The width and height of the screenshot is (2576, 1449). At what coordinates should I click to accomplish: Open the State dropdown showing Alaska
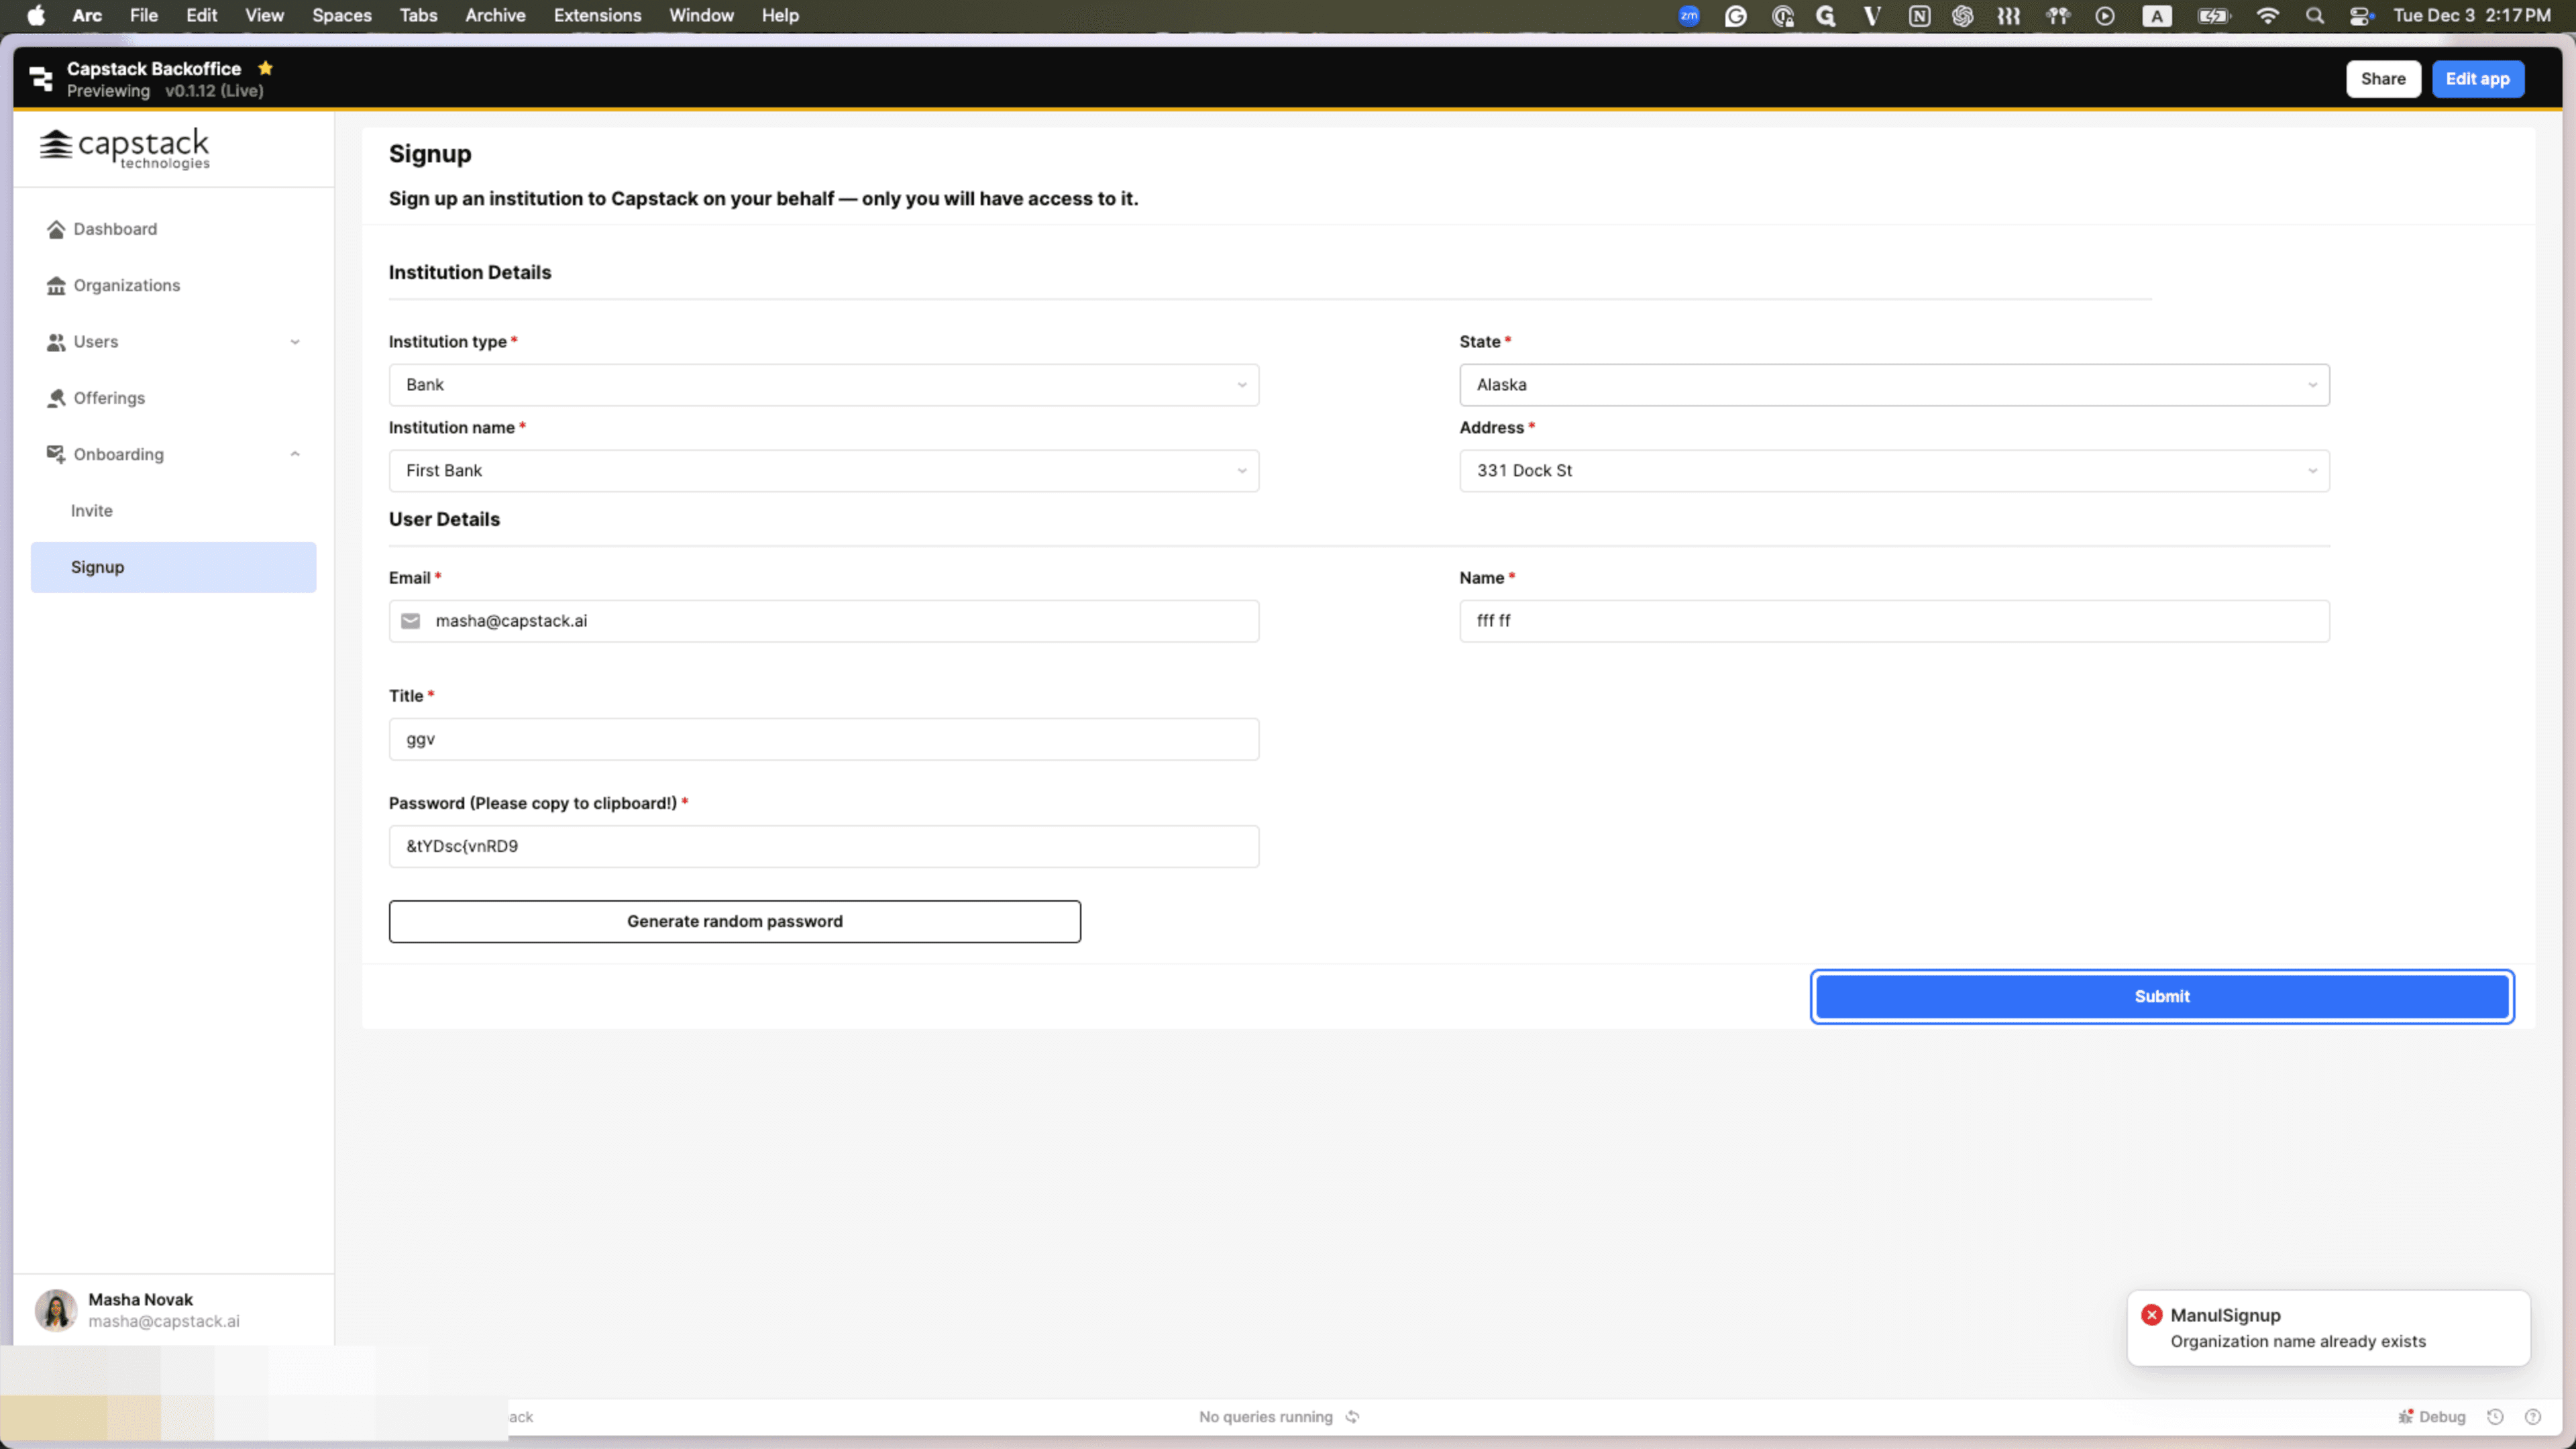[1894, 385]
